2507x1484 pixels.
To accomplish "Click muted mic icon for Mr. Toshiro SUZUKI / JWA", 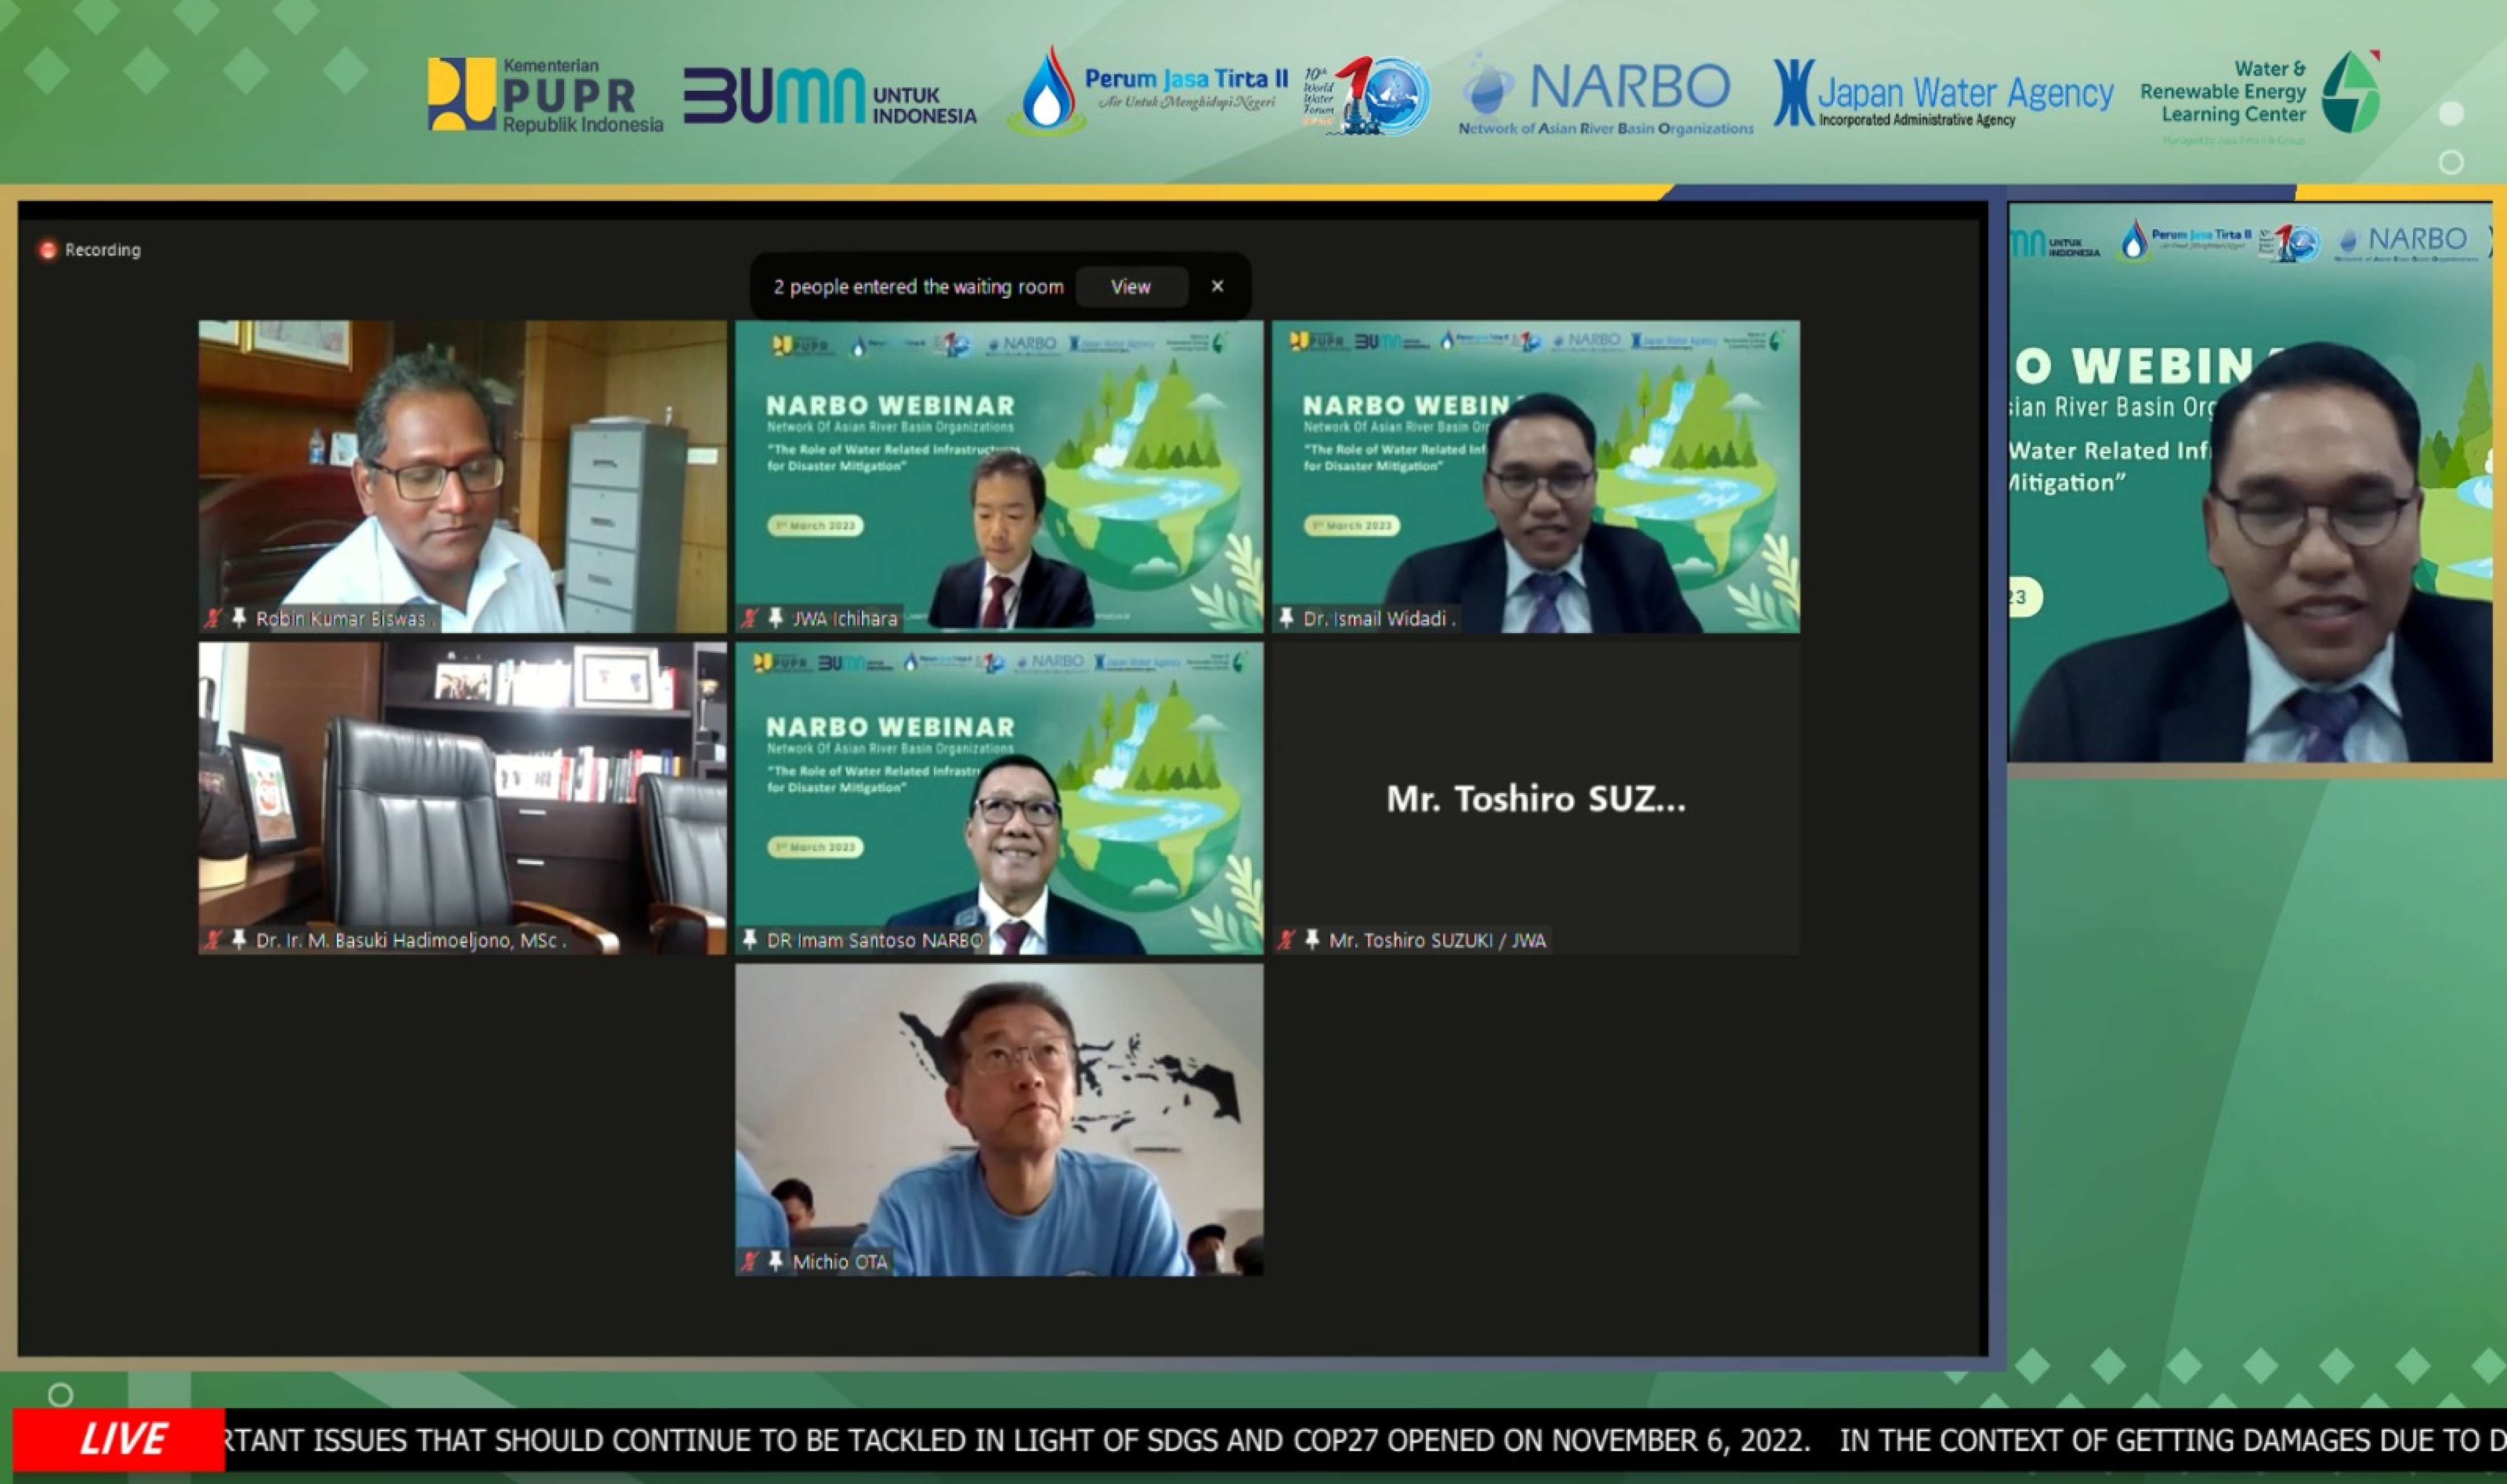I will [x=1286, y=940].
